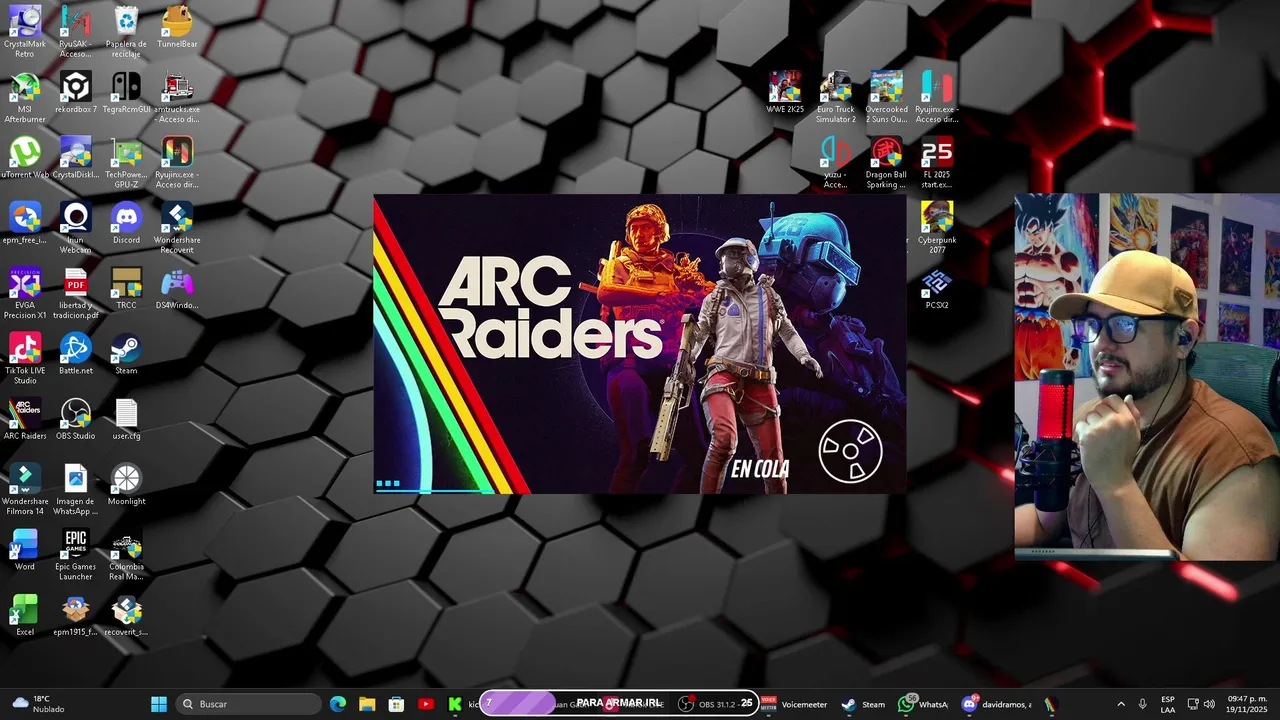Open the Ryujinx.exe shortcut below amtrucks.exe
Screen dimensions: 1280x720
coord(177,162)
